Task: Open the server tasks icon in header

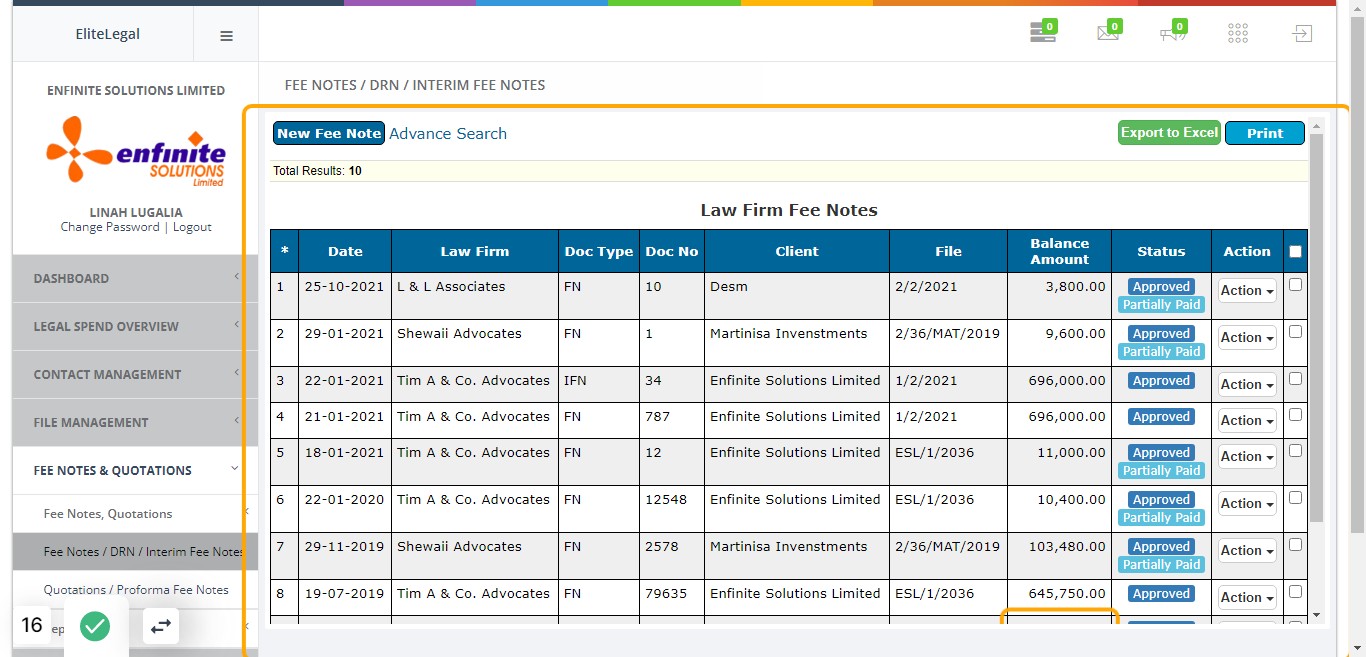Action: pos(1043,33)
